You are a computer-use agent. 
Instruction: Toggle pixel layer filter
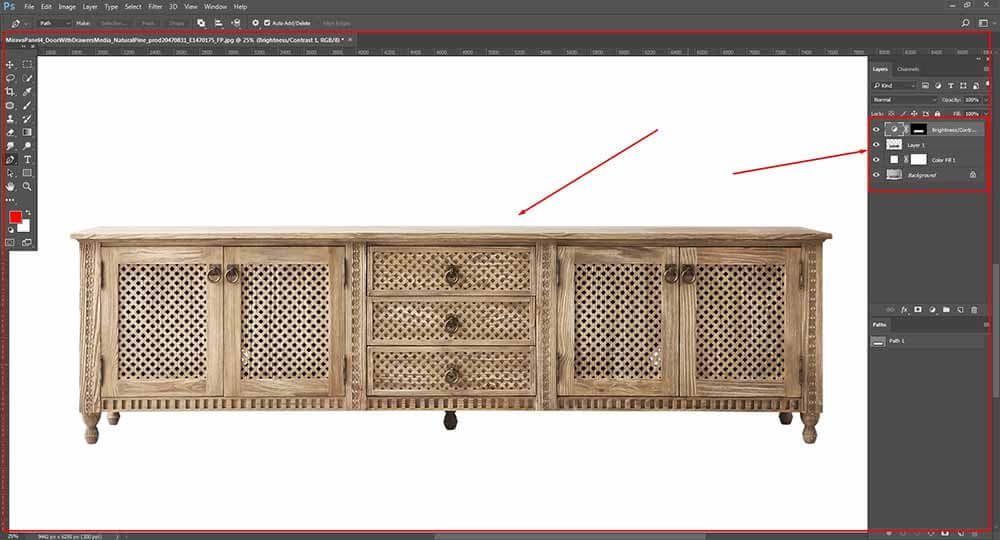(925, 85)
